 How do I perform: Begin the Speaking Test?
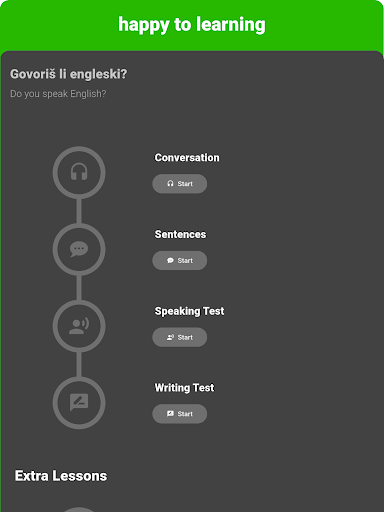pyautogui.click(x=180, y=337)
